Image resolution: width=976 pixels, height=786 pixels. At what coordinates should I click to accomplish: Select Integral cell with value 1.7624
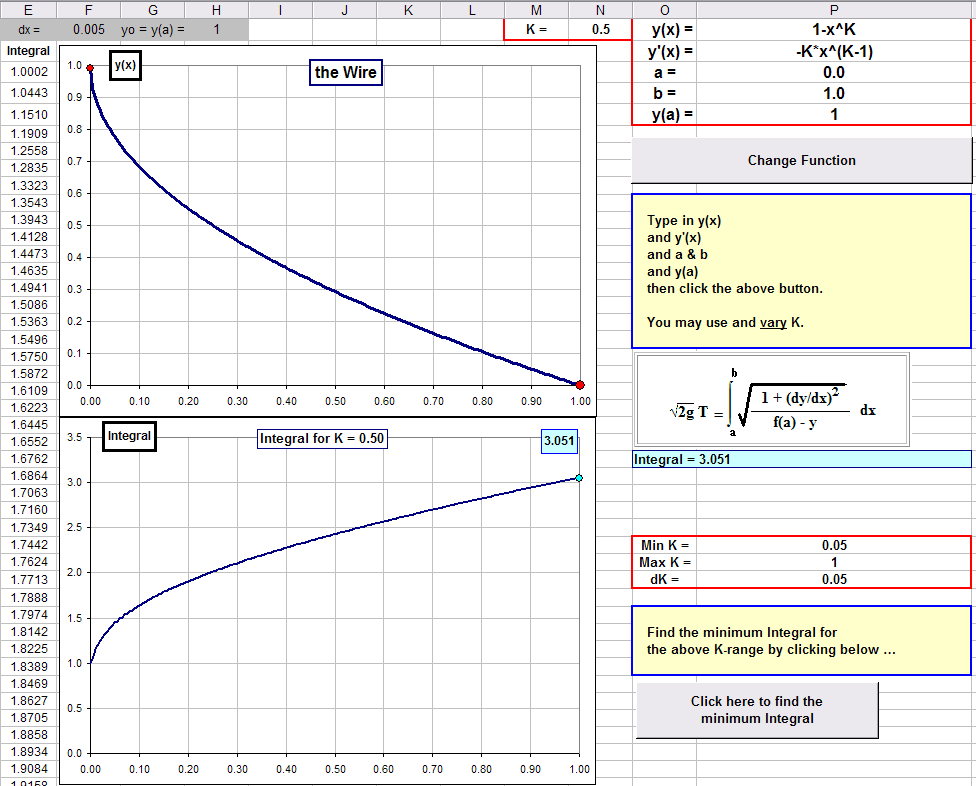click(29, 562)
